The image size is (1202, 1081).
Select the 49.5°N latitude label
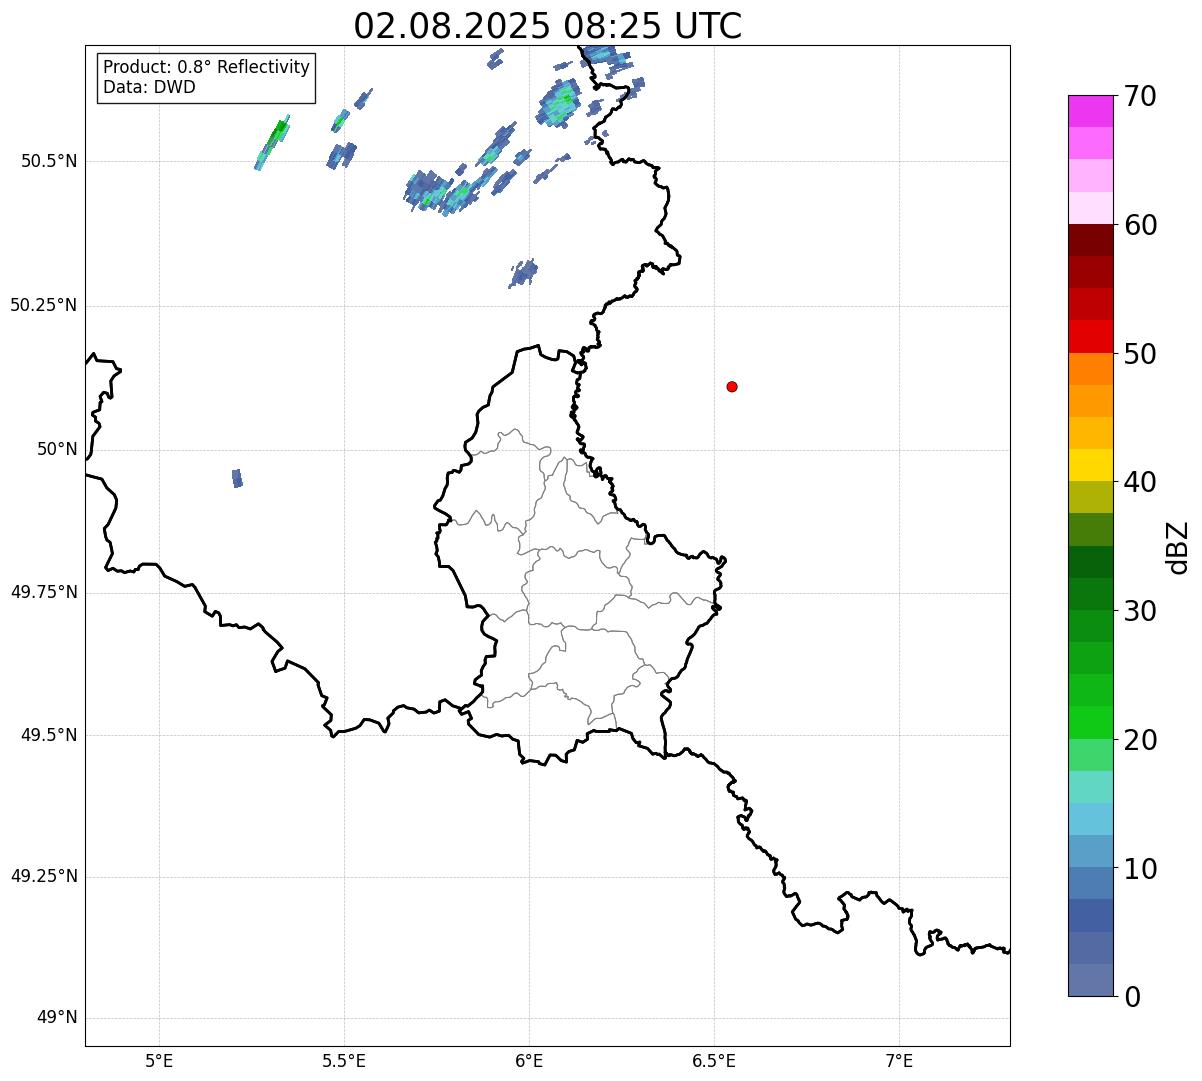pyautogui.click(x=50, y=735)
